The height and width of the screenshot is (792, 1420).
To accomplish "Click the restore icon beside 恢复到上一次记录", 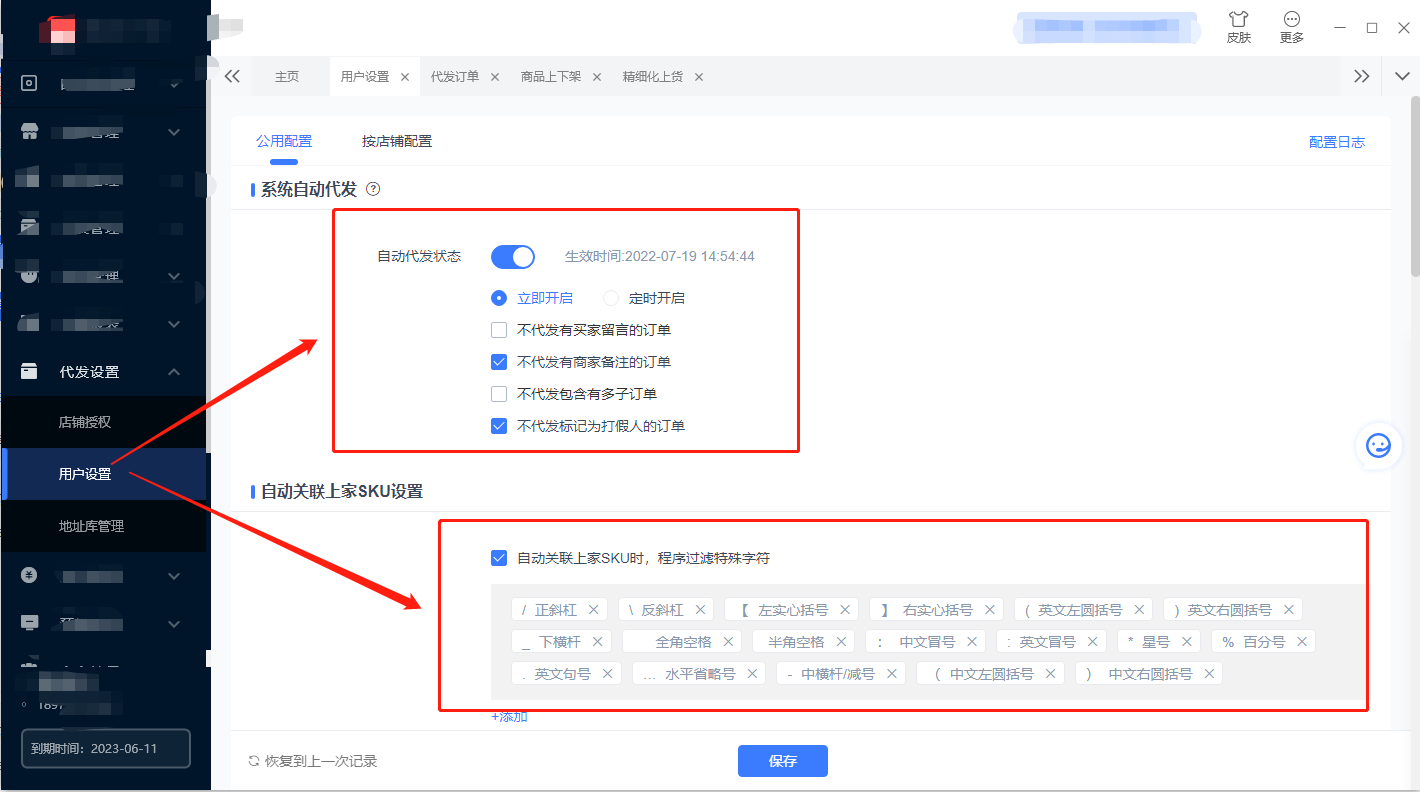I will [254, 761].
